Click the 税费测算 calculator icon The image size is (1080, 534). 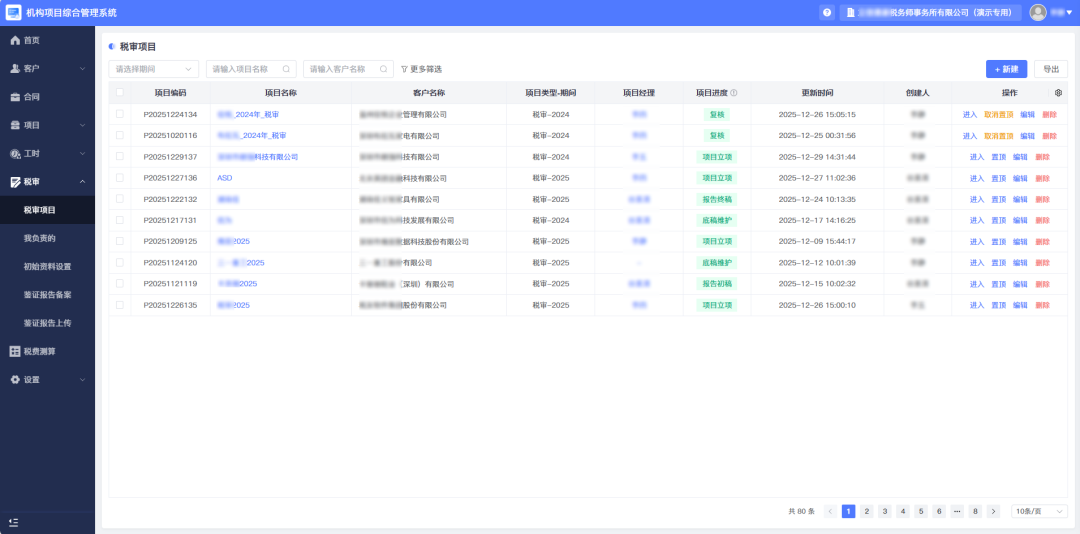(x=15, y=351)
